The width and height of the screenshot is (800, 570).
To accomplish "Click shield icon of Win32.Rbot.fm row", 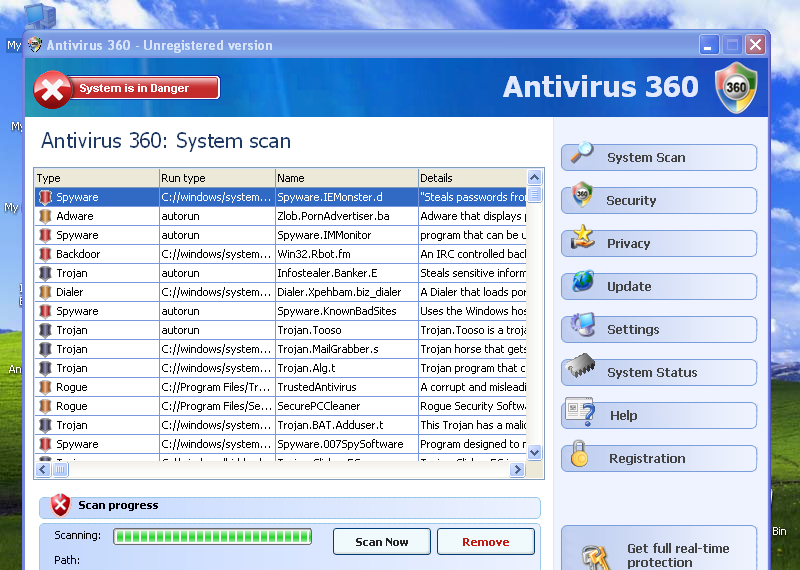I will click(x=45, y=254).
